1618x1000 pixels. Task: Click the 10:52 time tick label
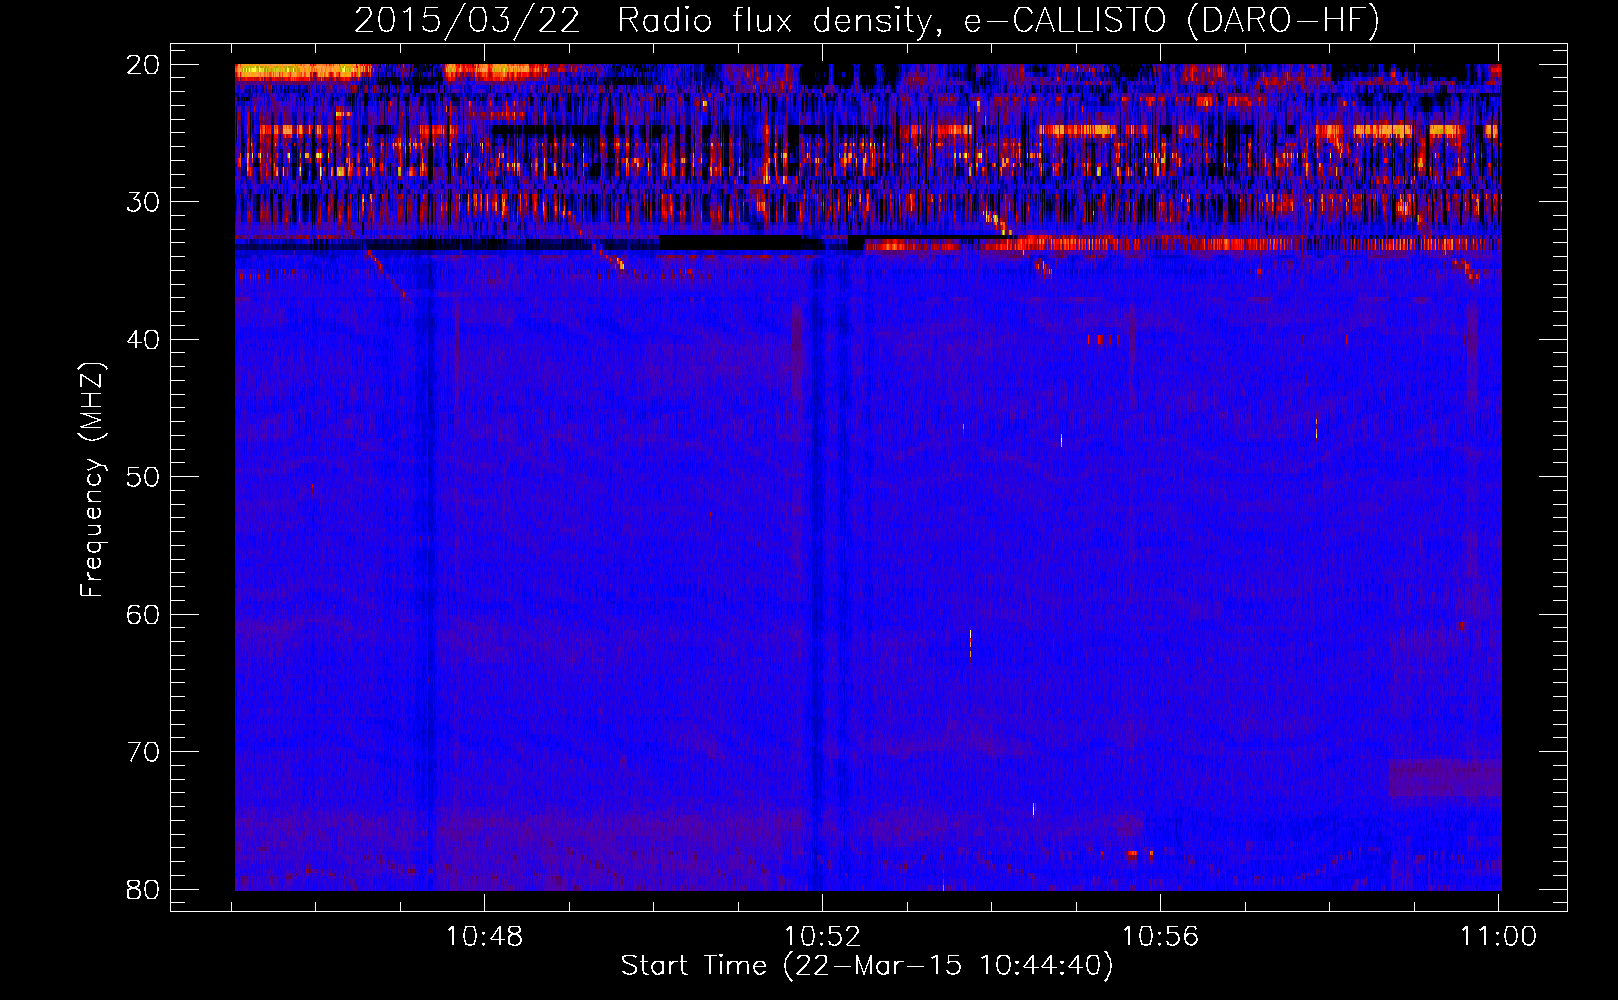pyautogui.click(x=822, y=937)
